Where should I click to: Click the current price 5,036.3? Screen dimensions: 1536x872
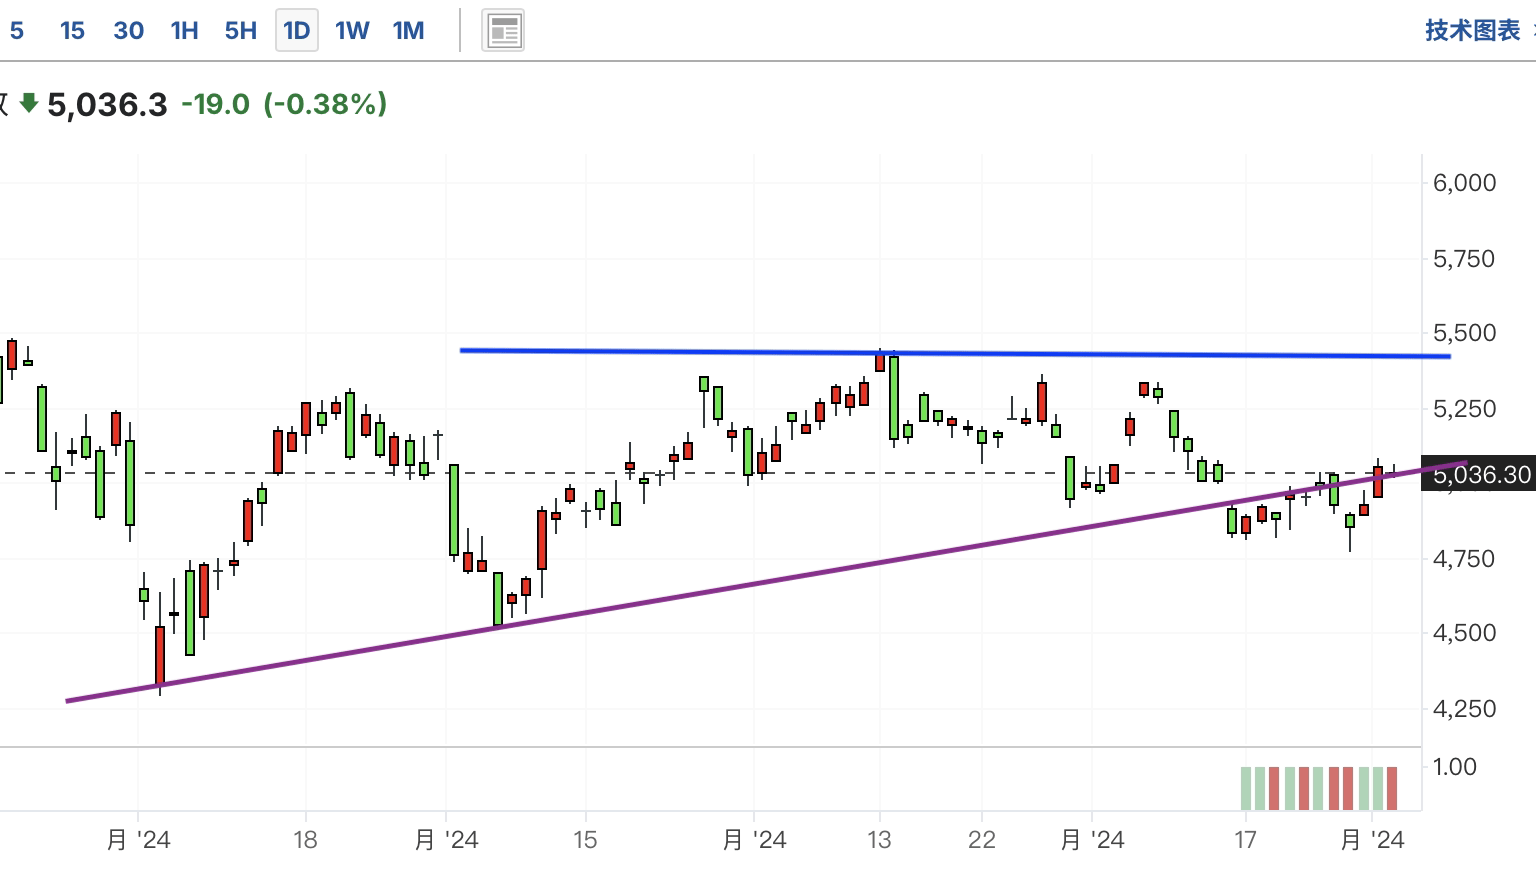(107, 104)
